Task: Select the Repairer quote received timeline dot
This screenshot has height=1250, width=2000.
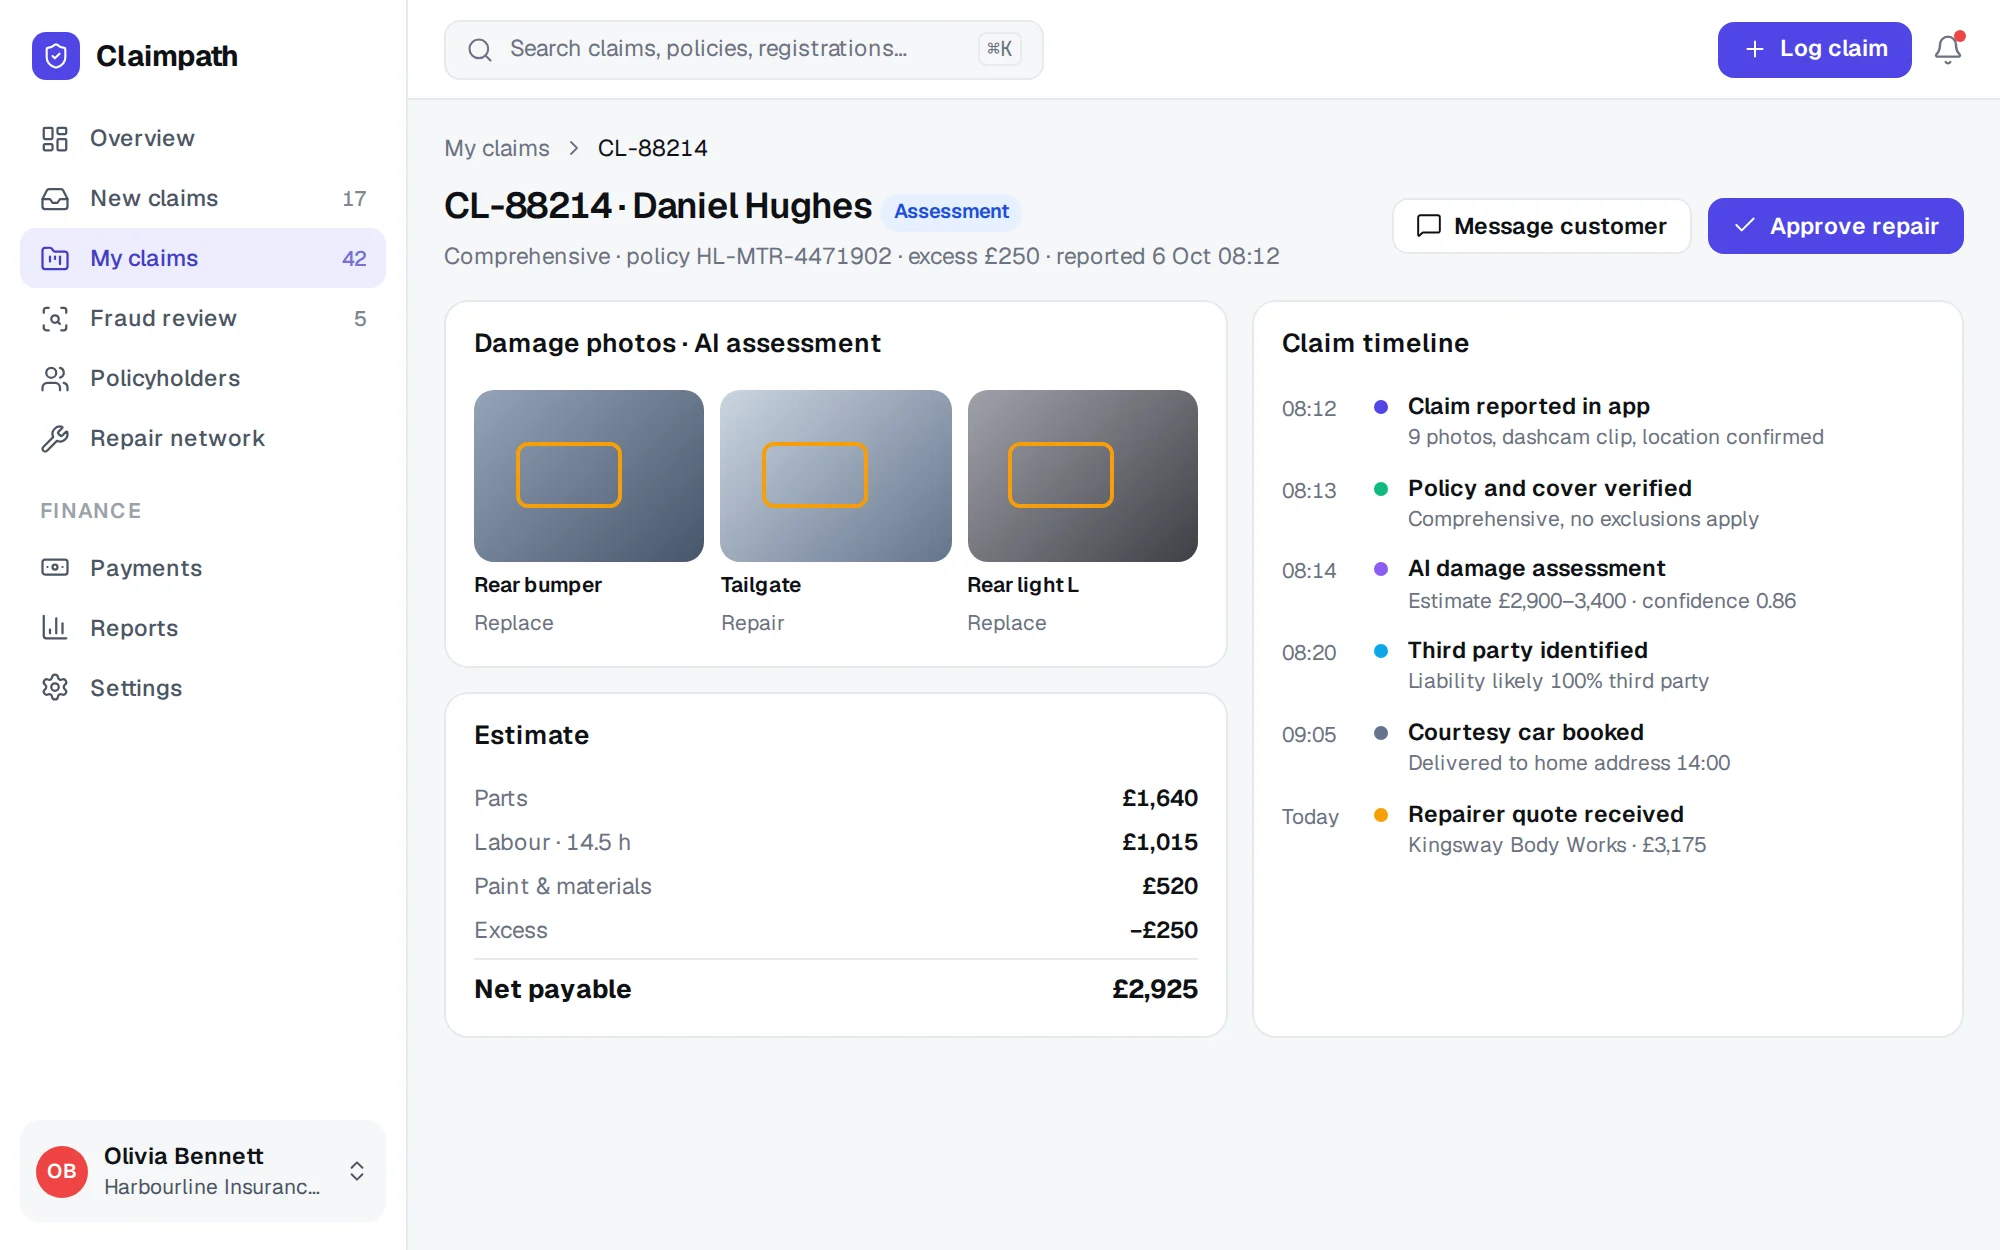Action: 1381,815
